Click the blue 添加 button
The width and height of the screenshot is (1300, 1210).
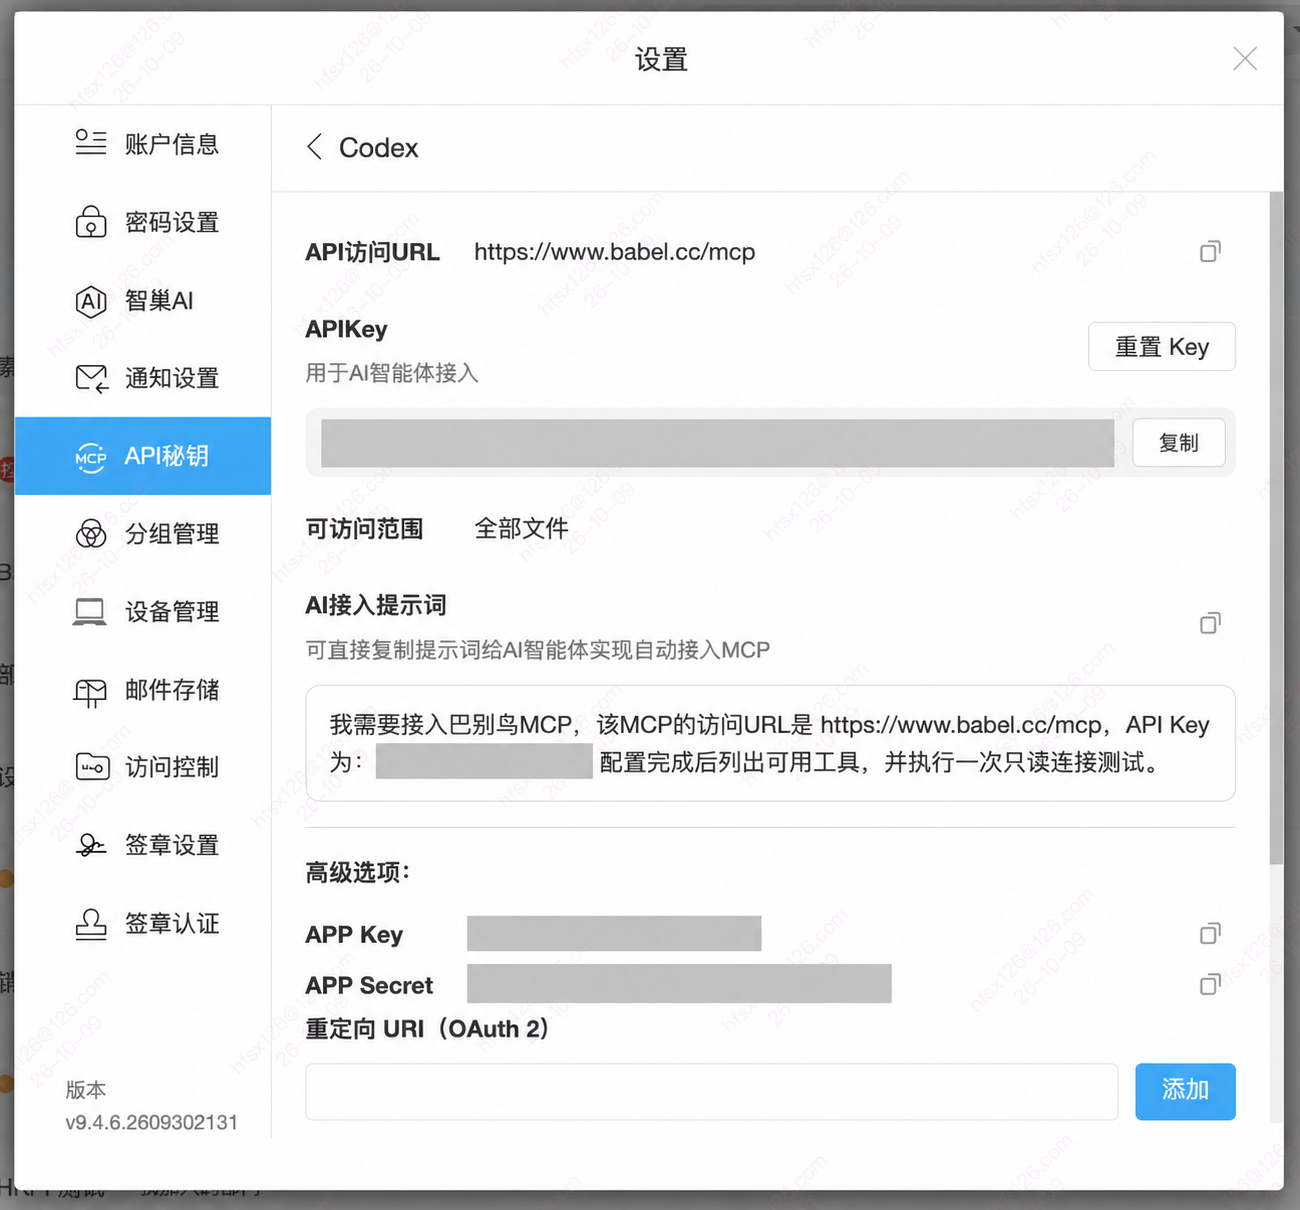pyautogui.click(x=1185, y=1091)
